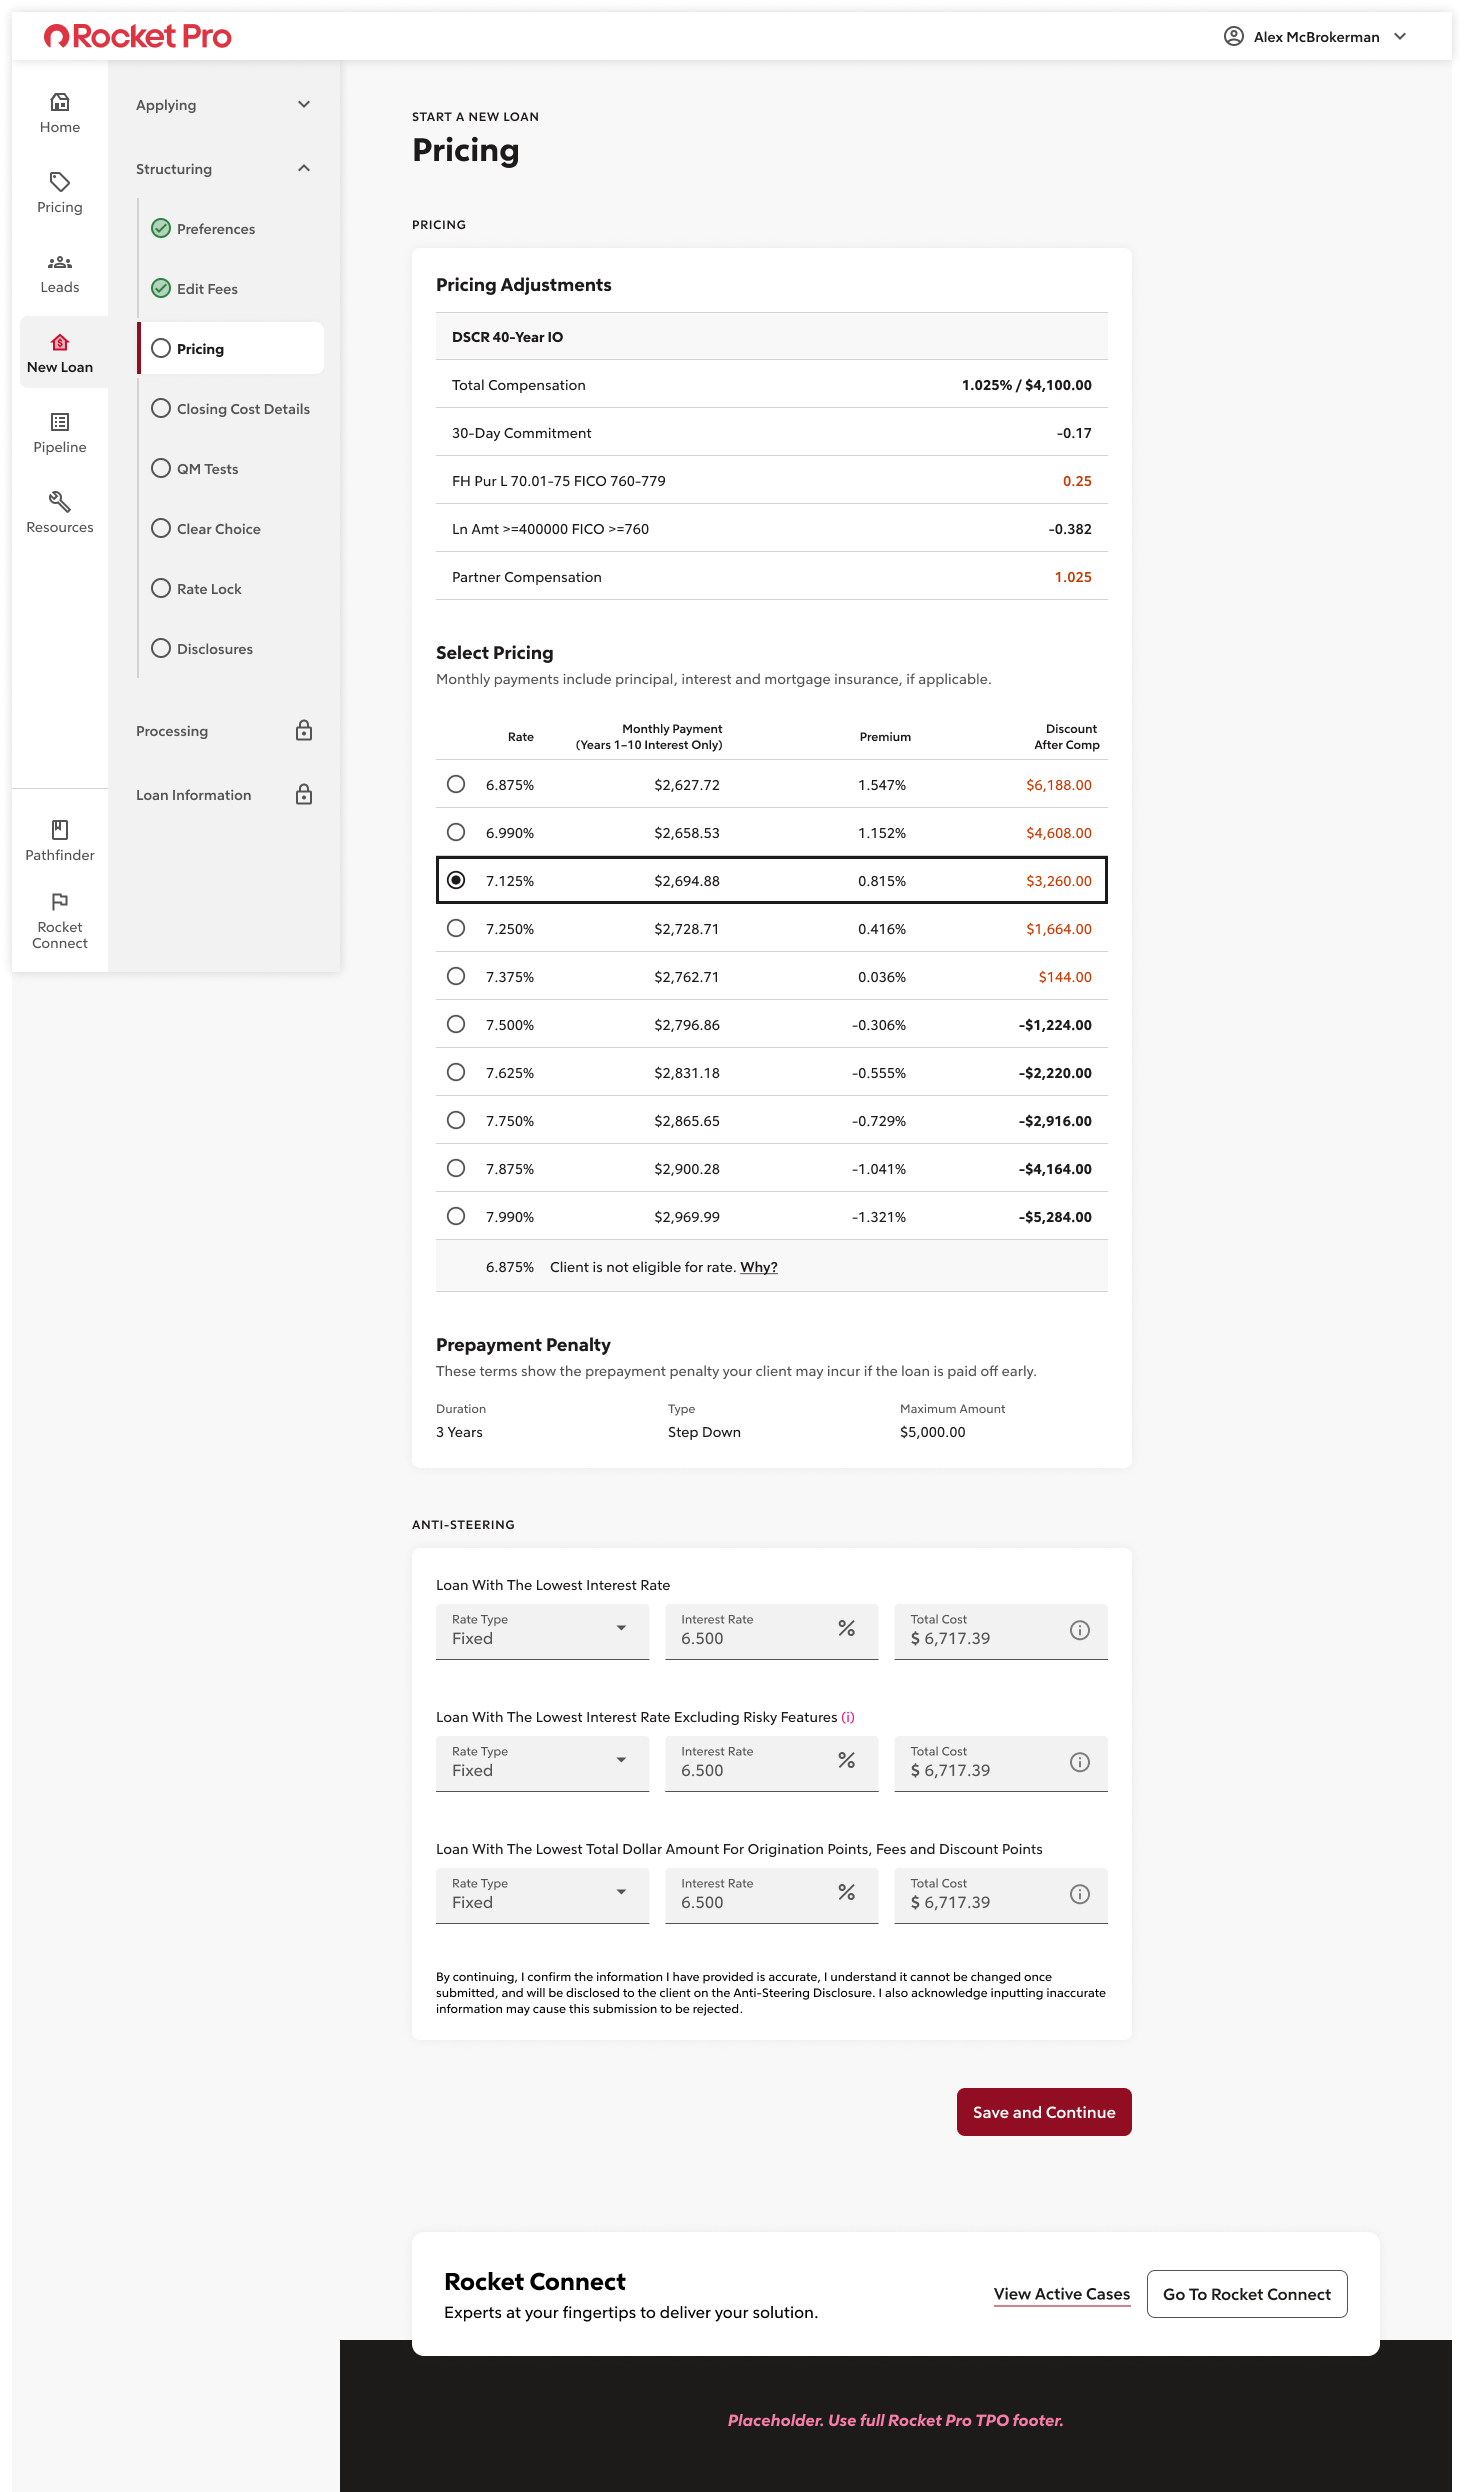Click info icon for Lowest Interest Rate total cost
1464x2492 pixels.
(1080, 1631)
